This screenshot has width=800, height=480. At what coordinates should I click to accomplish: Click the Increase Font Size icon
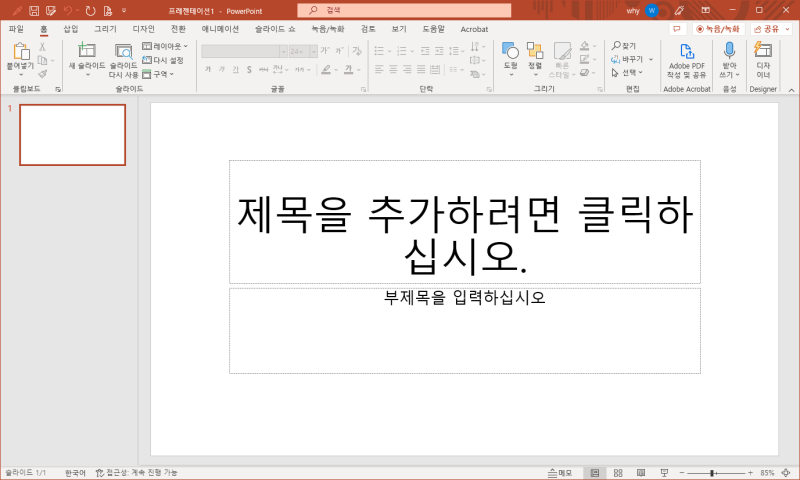324,50
